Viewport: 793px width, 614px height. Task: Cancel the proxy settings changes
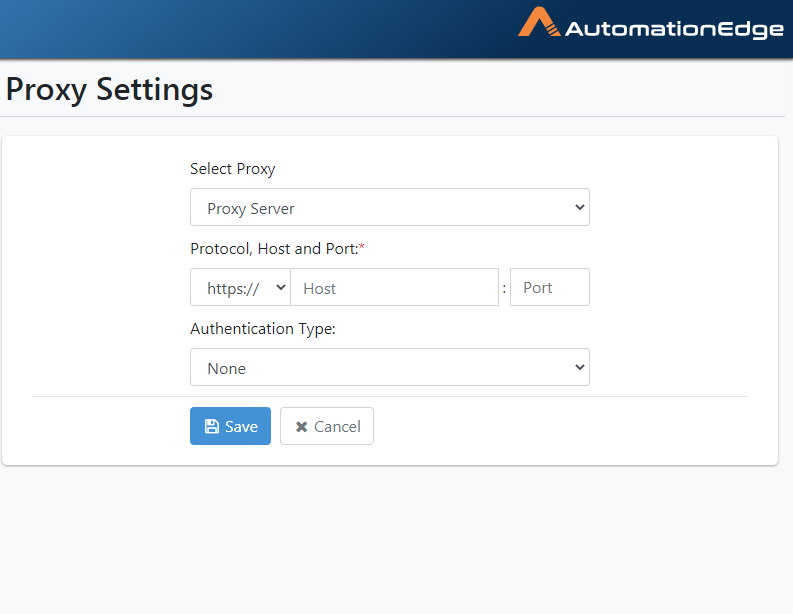327,426
